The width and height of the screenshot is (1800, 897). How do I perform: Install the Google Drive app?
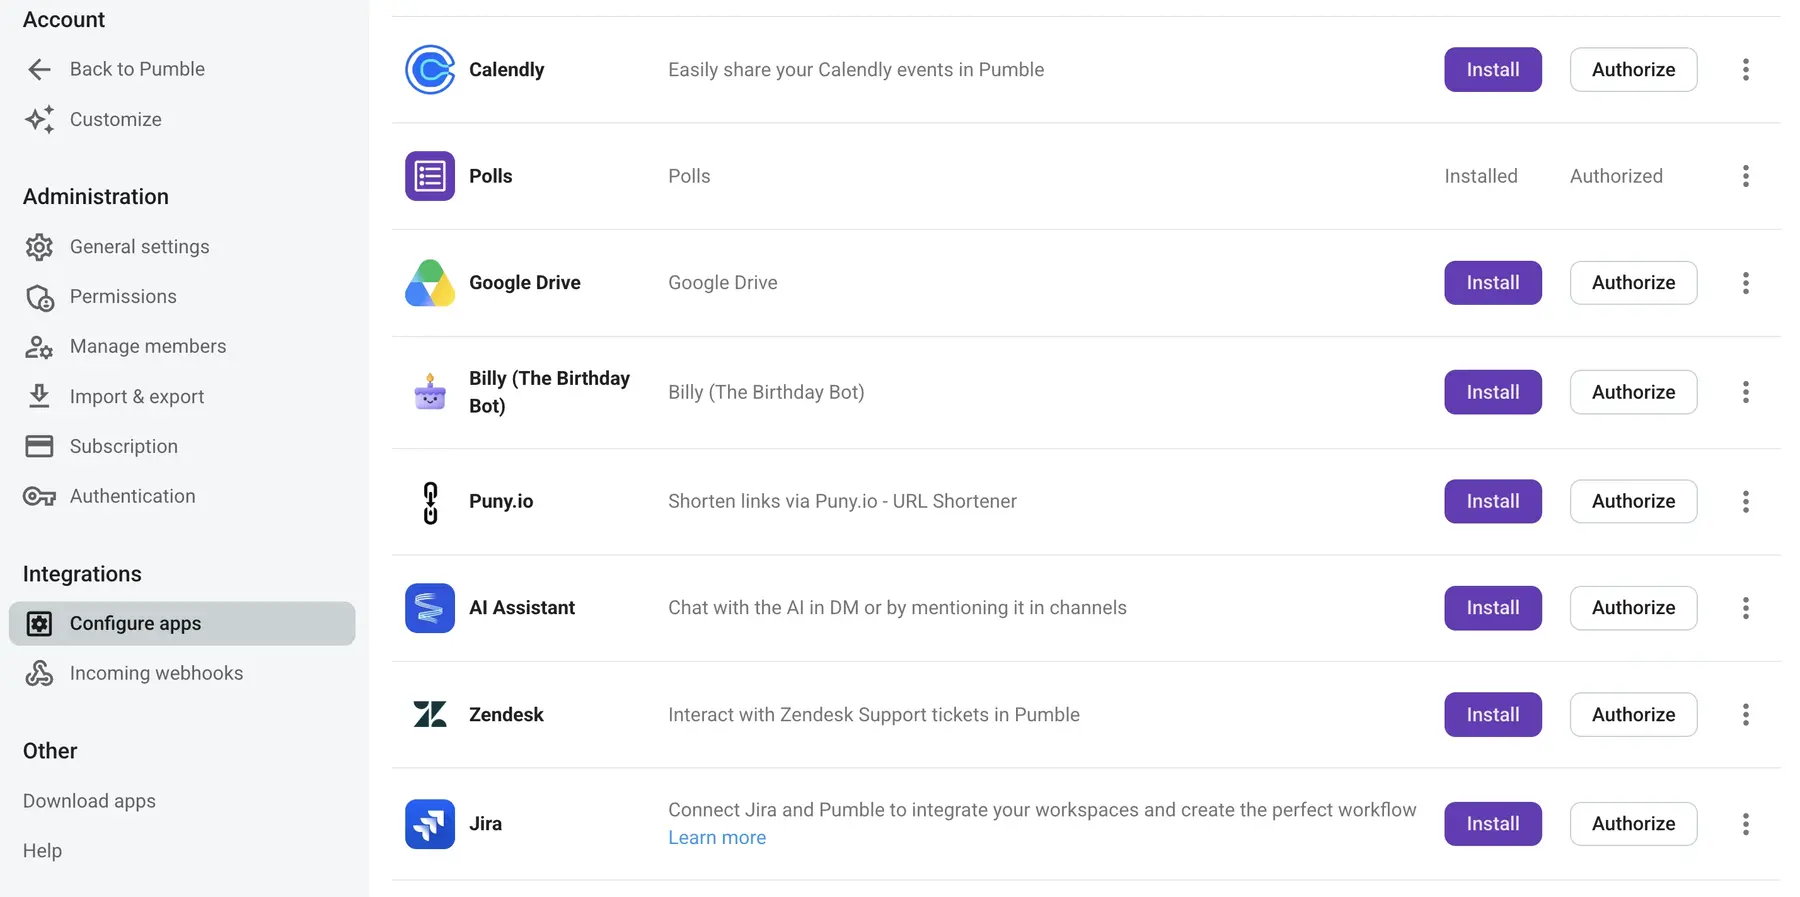pyautogui.click(x=1493, y=283)
